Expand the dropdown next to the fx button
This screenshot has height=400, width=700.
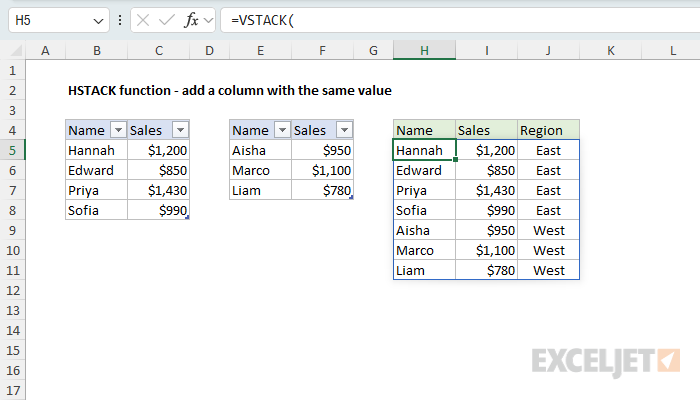pos(208,20)
